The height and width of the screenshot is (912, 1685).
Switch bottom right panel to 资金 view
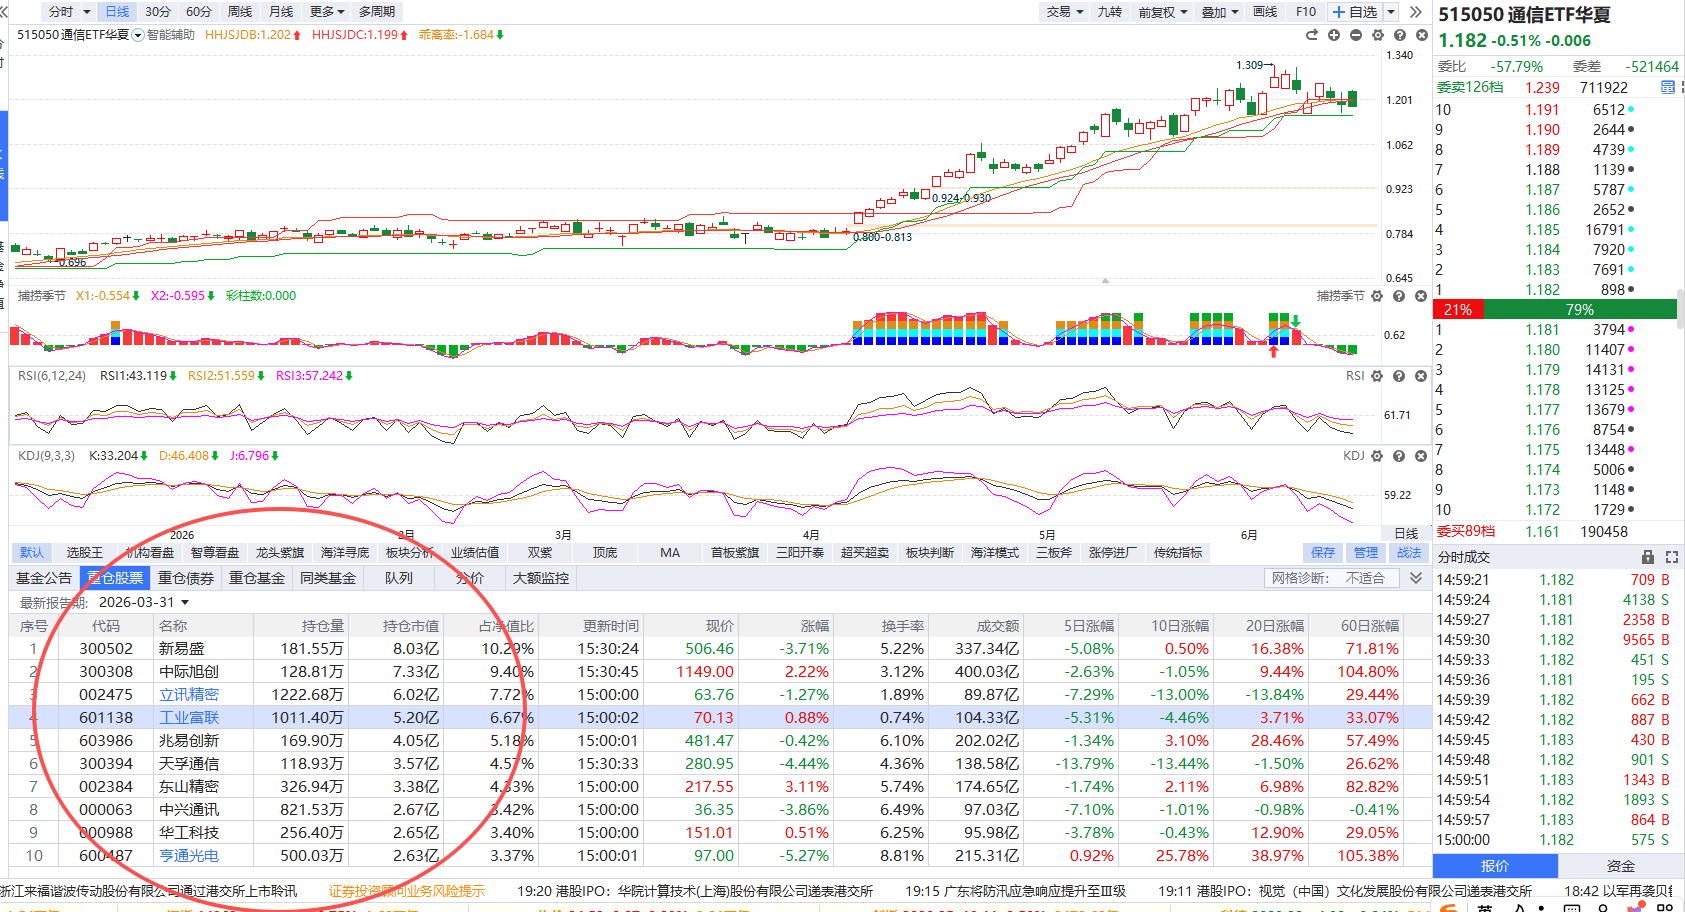pyautogui.click(x=1621, y=866)
